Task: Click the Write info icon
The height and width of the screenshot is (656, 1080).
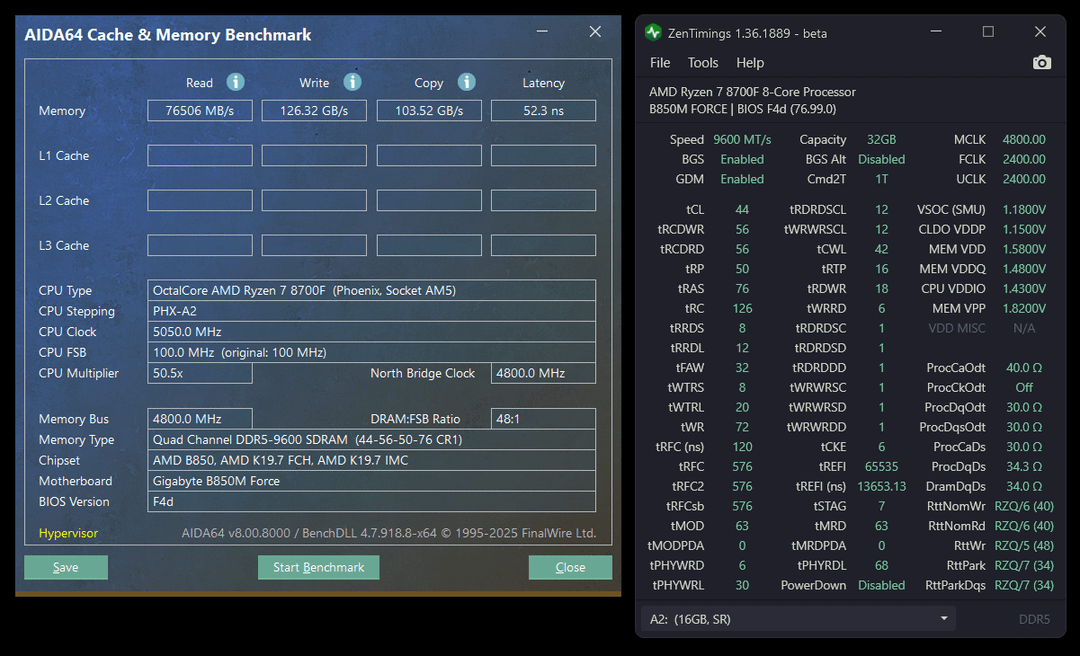Action: coord(352,82)
